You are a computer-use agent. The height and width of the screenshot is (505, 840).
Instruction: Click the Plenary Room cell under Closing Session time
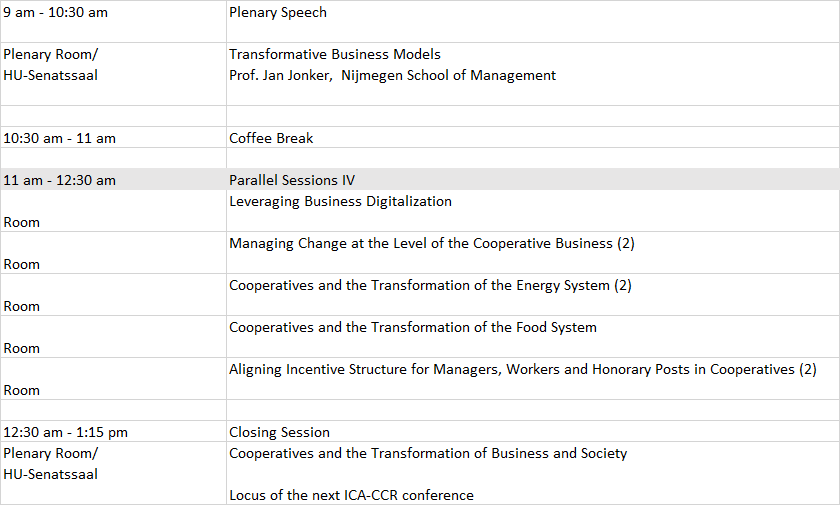click(x=51, y=464)
